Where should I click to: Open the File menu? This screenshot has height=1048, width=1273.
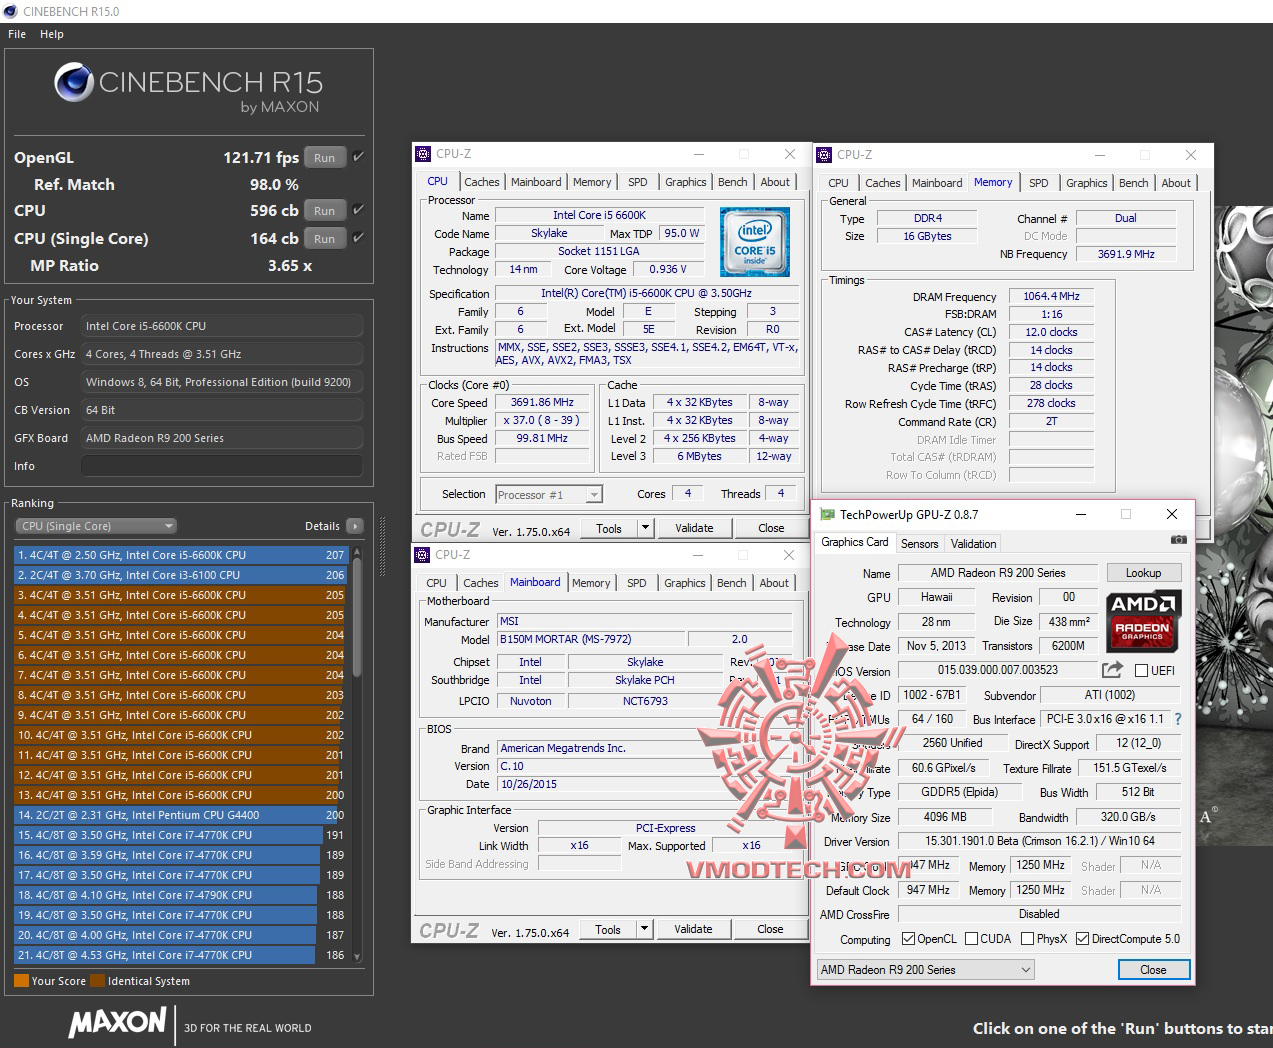click(x=17, y=34)
